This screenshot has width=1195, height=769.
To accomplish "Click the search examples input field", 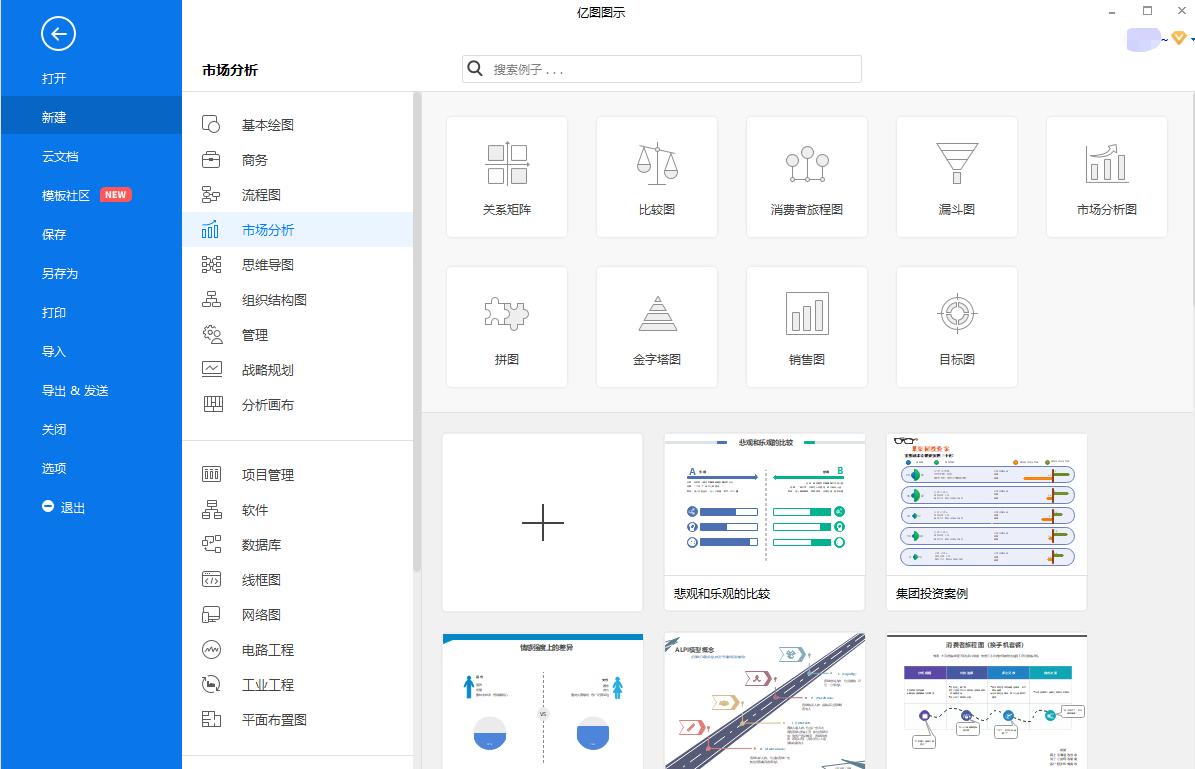I will click(660, 68).
